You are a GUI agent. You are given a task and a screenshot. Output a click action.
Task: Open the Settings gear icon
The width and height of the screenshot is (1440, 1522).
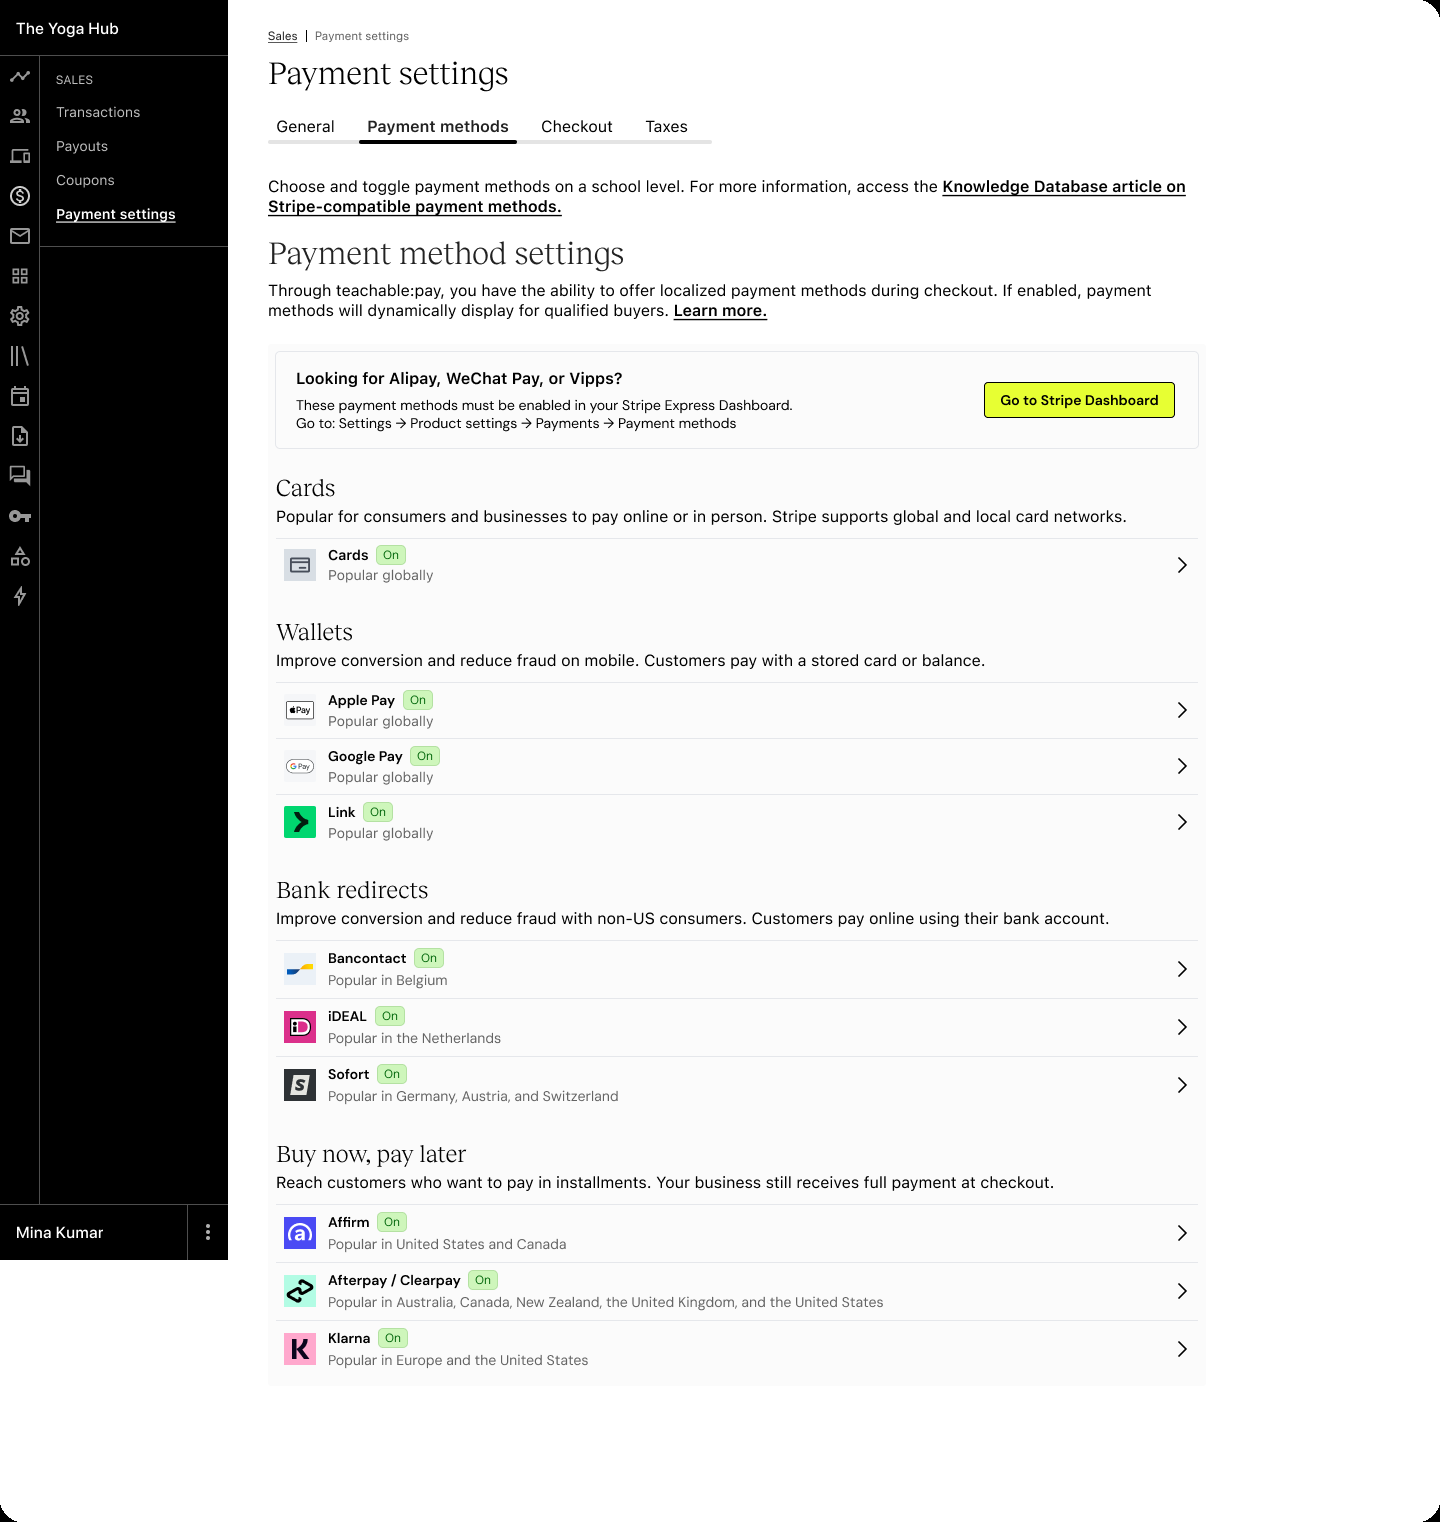pos(20,316)
